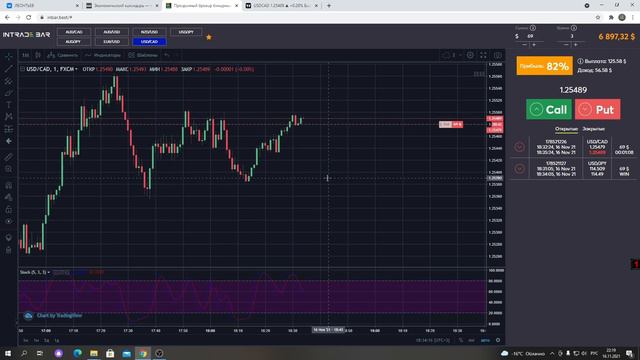
Task: Switch chart to fullscreen mode
Action: coord(483,55)
